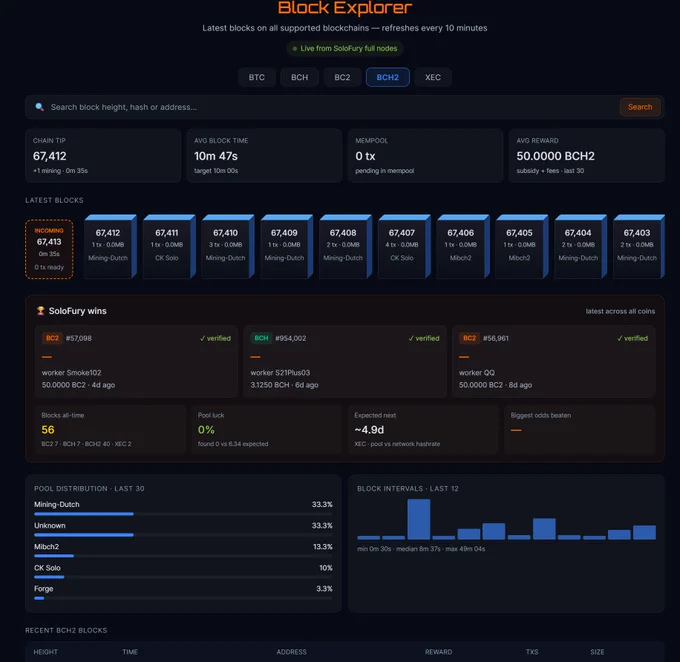
Task: Click the magnifying glass search icon
Action: point(39,107)
